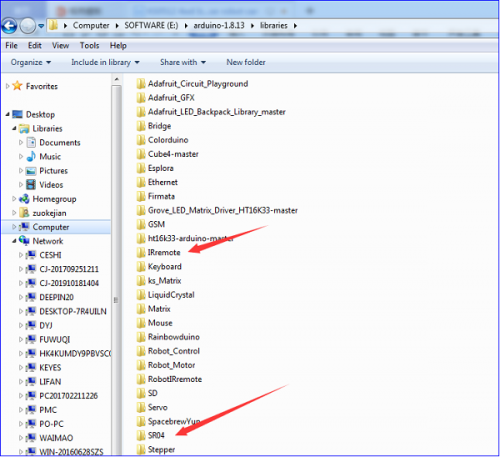Screen dimensions: 500x457
Task: Select PC201702211226 in network list
Action: point(69,396)
